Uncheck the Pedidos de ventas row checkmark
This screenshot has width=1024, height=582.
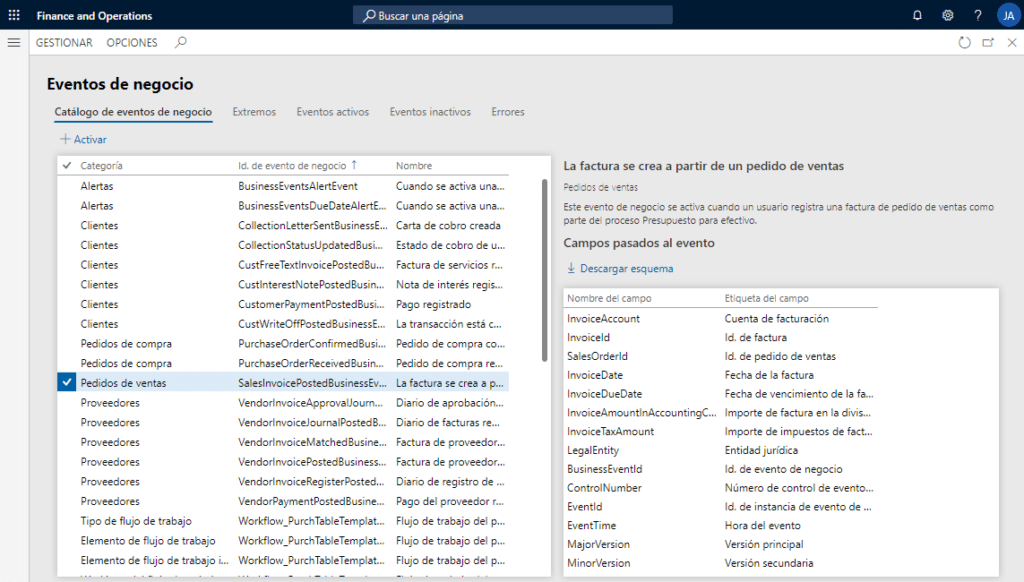pos(67,382)
